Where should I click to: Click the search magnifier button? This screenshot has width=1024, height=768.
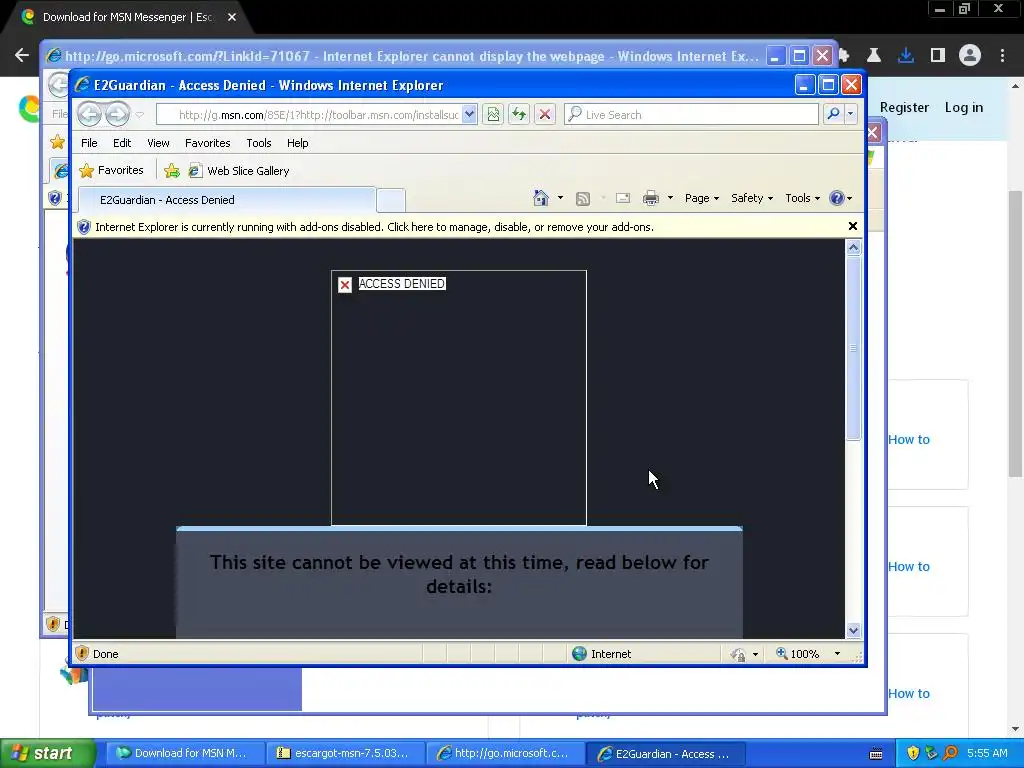coord(833,115)
